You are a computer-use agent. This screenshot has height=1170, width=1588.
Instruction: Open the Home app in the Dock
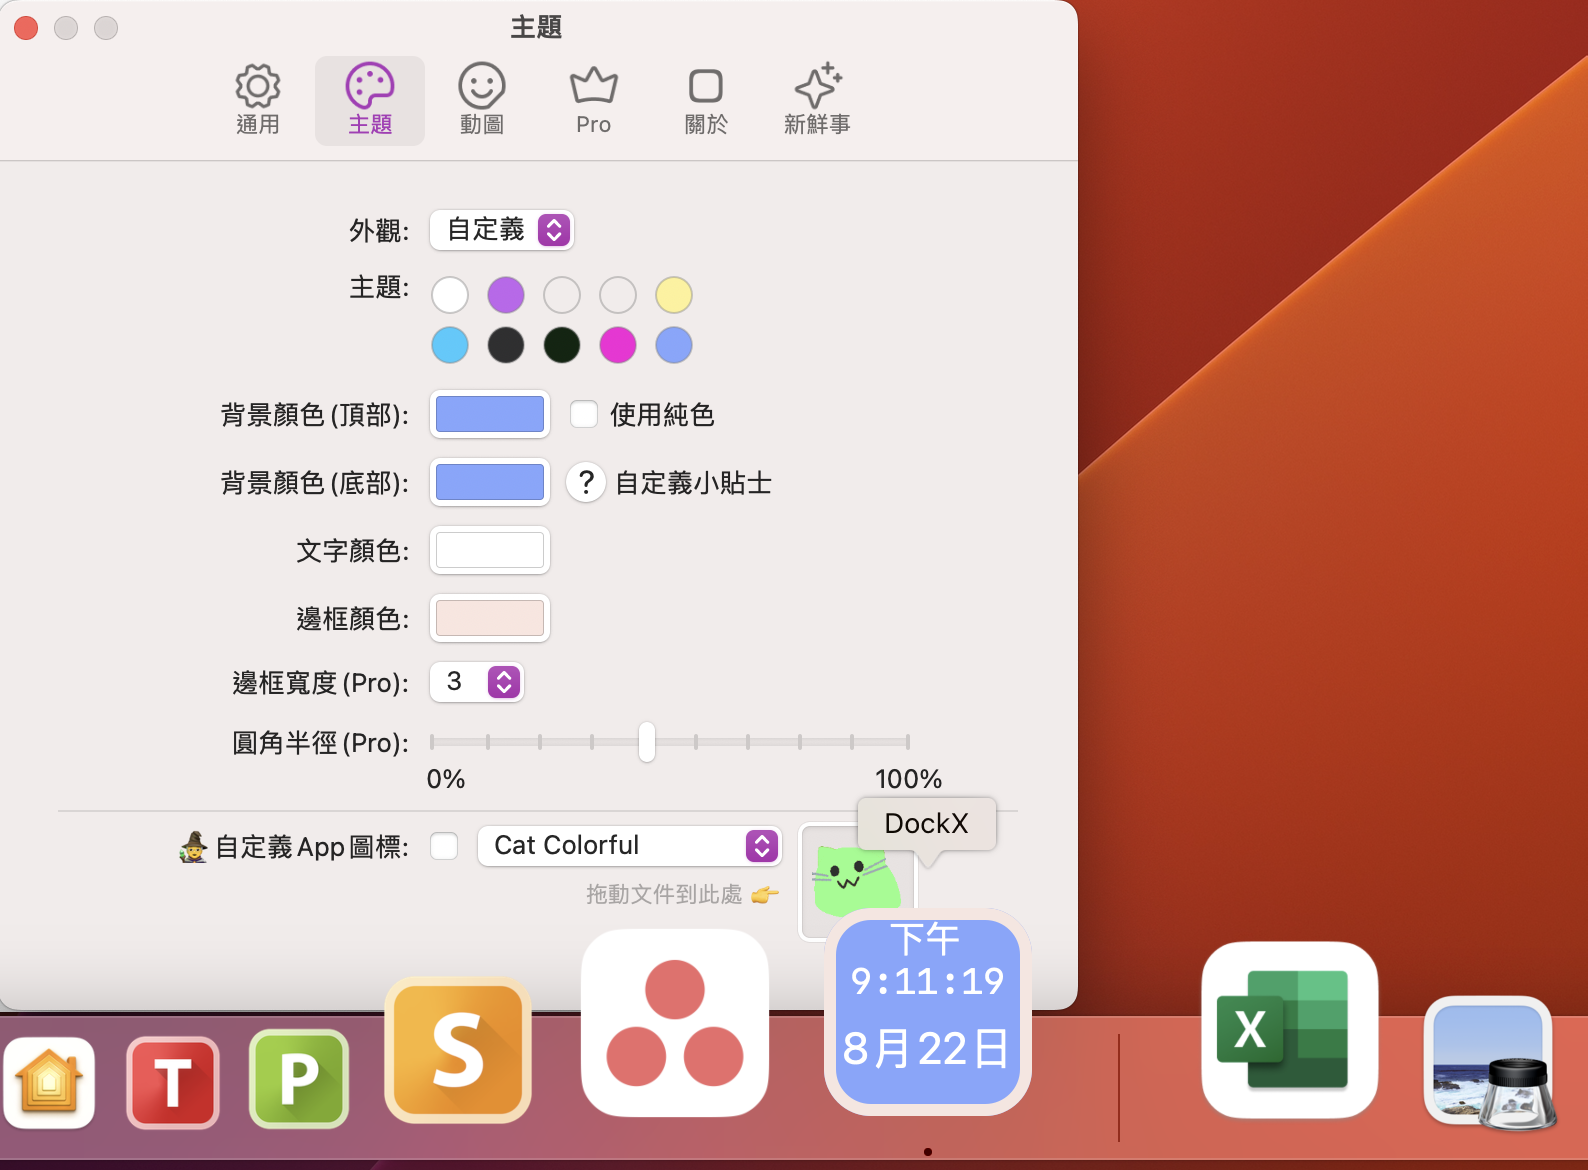coord(49,1082)
